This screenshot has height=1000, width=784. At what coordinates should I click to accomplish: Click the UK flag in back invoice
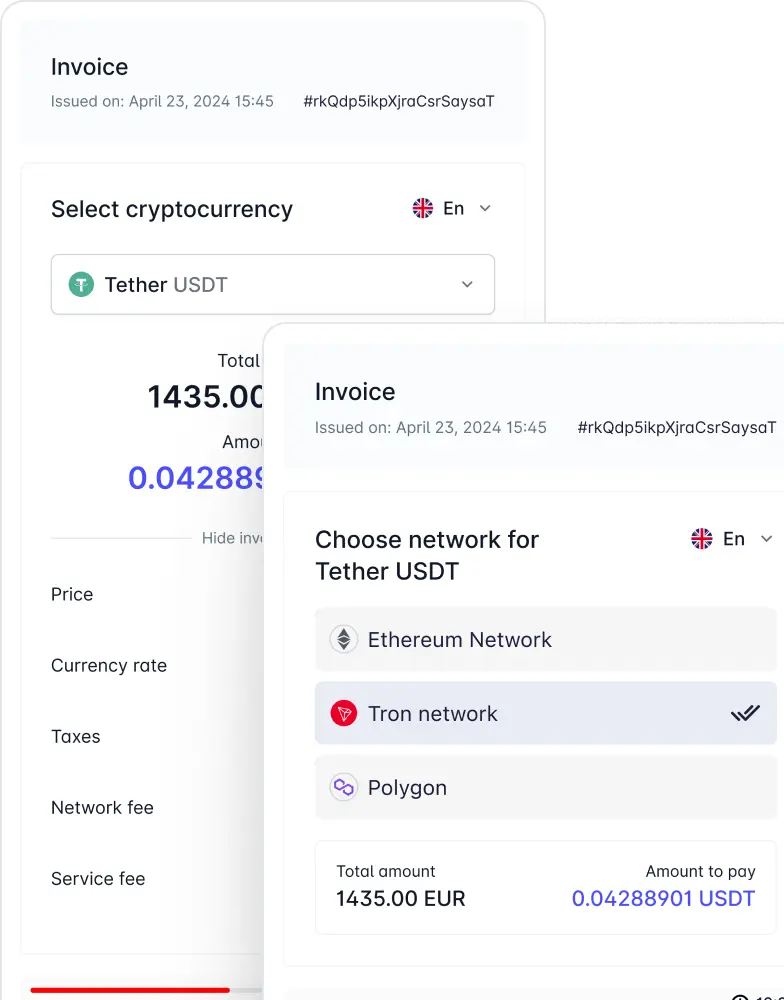pyautogui.click(x=423, y=208)
